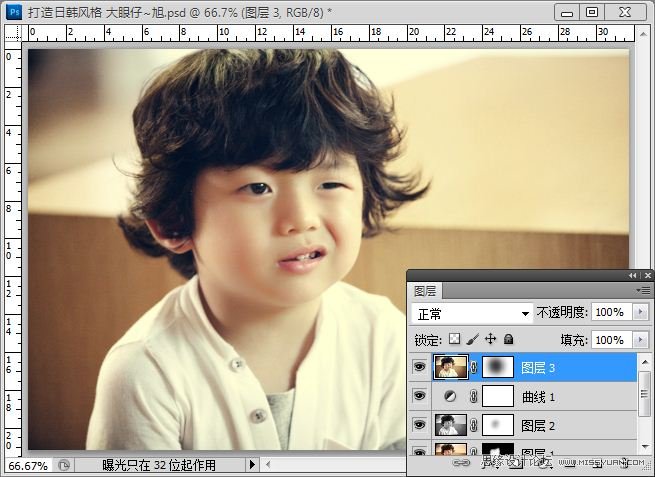The height and width of the screenshot is (477, 655).
Task: Maximize the document window
Action: pyautogui.click(x=592, y=13)
